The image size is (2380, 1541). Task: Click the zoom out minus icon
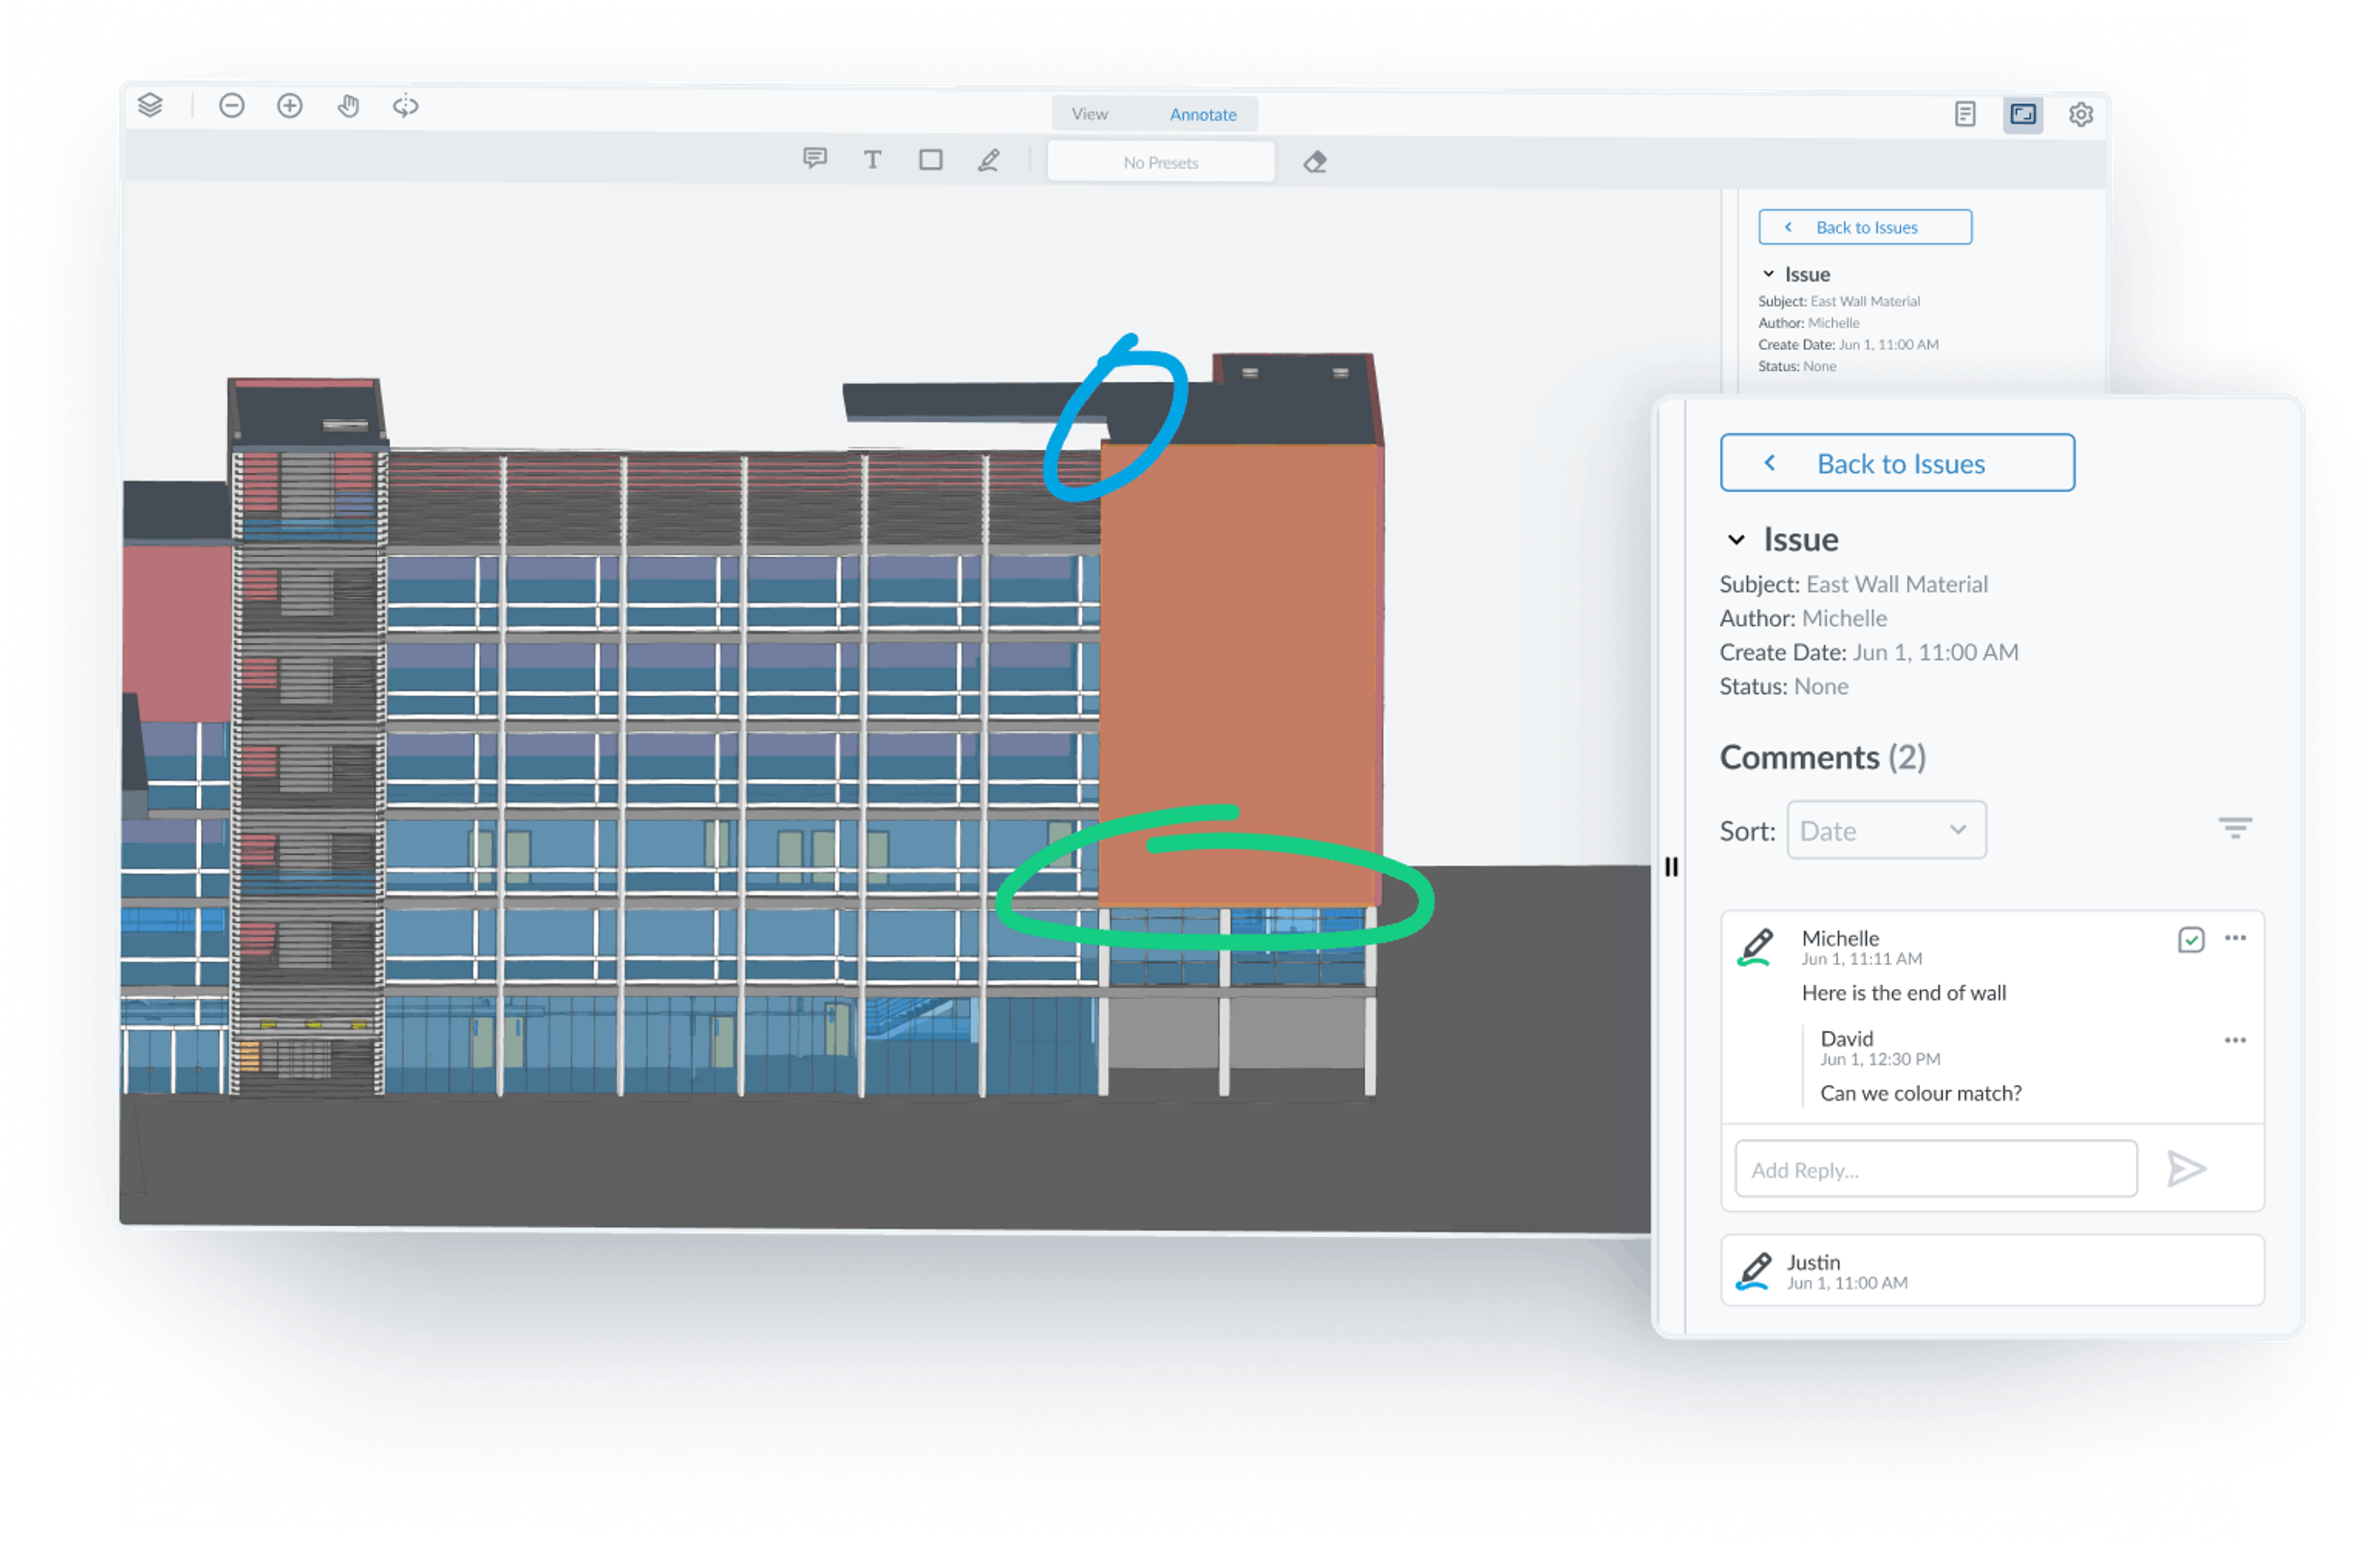coord(232,106)
